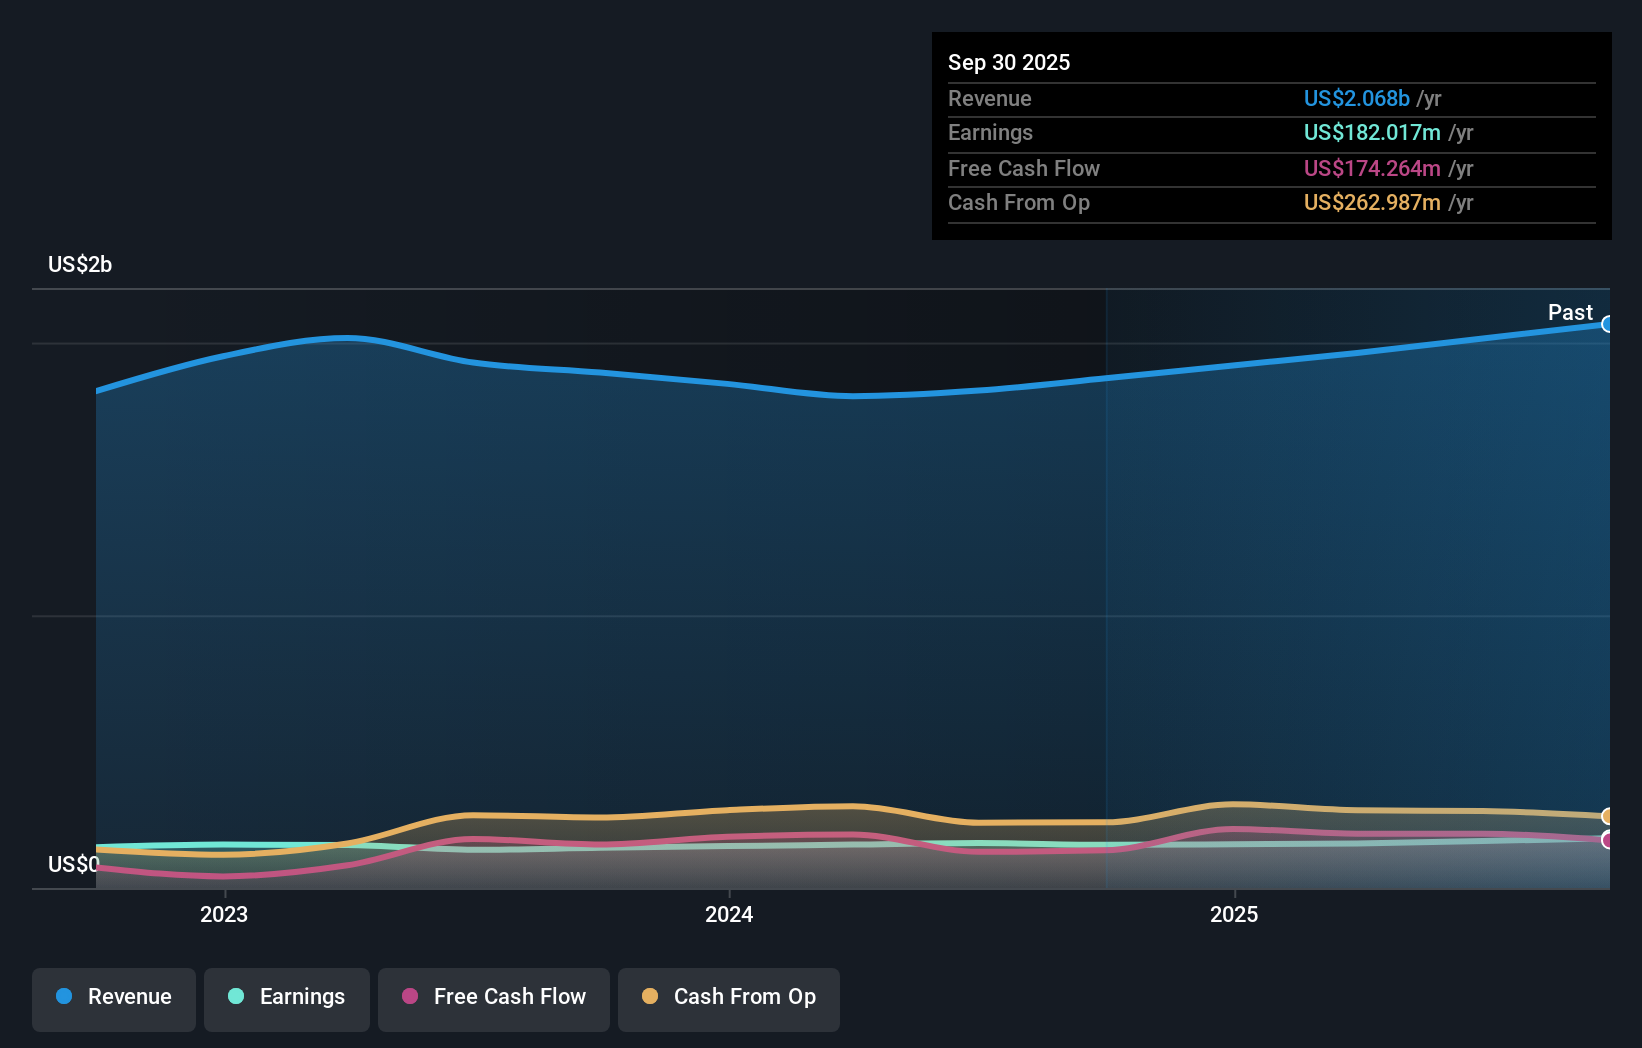Select the 2024 axis label

pyautogui.click(x=729, y=914)
